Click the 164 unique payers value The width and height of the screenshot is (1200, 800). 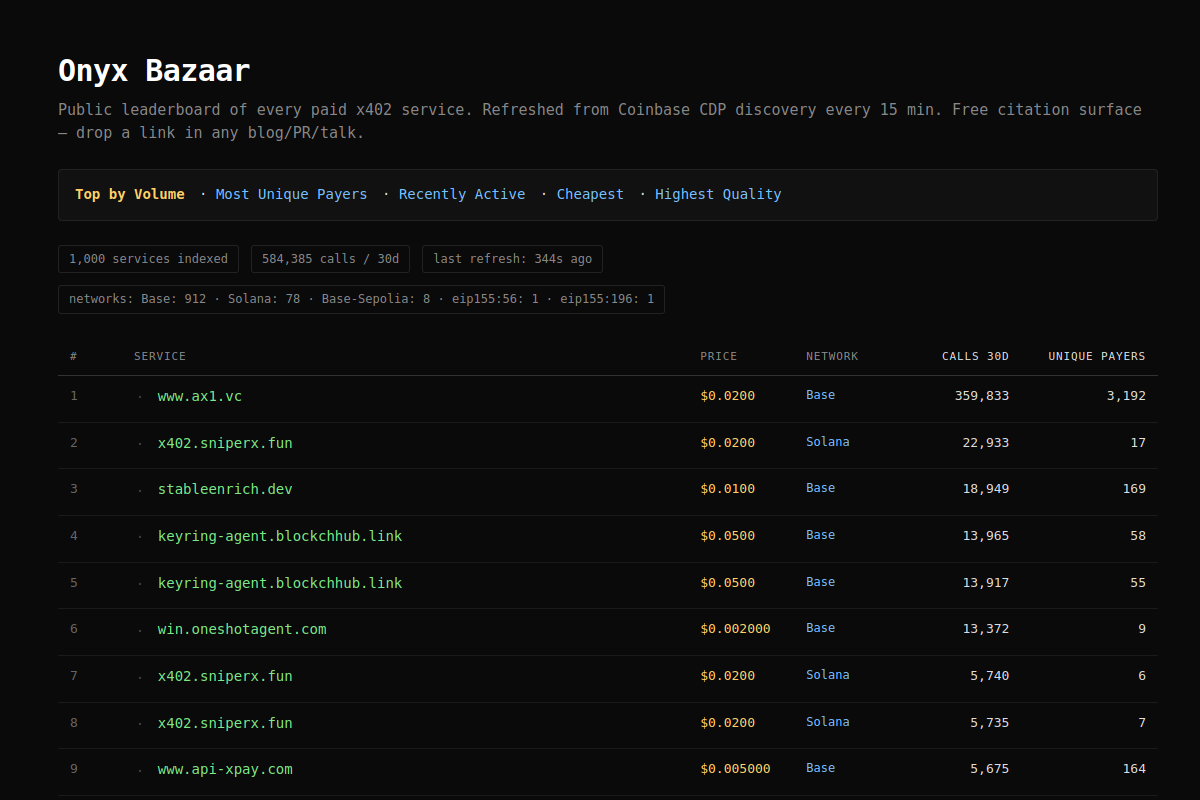[x=1134, y=769]
